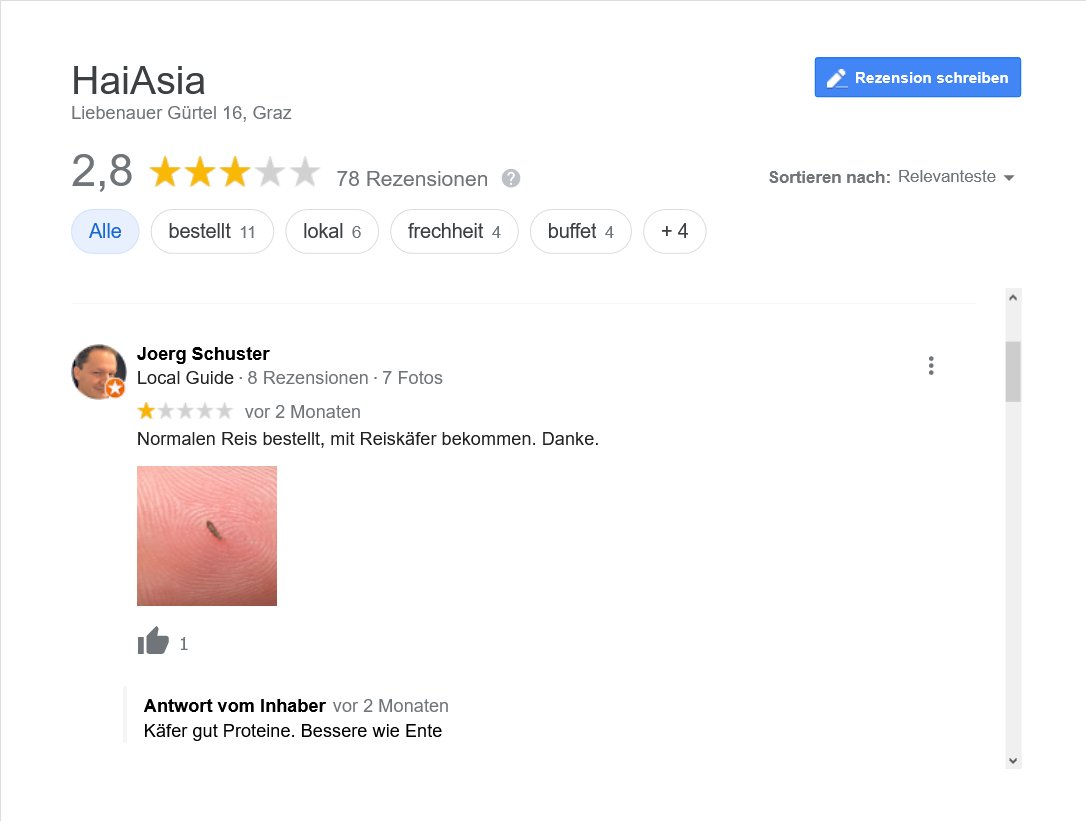Click the pencil icon on Rezension schreiben

[837, 78]
